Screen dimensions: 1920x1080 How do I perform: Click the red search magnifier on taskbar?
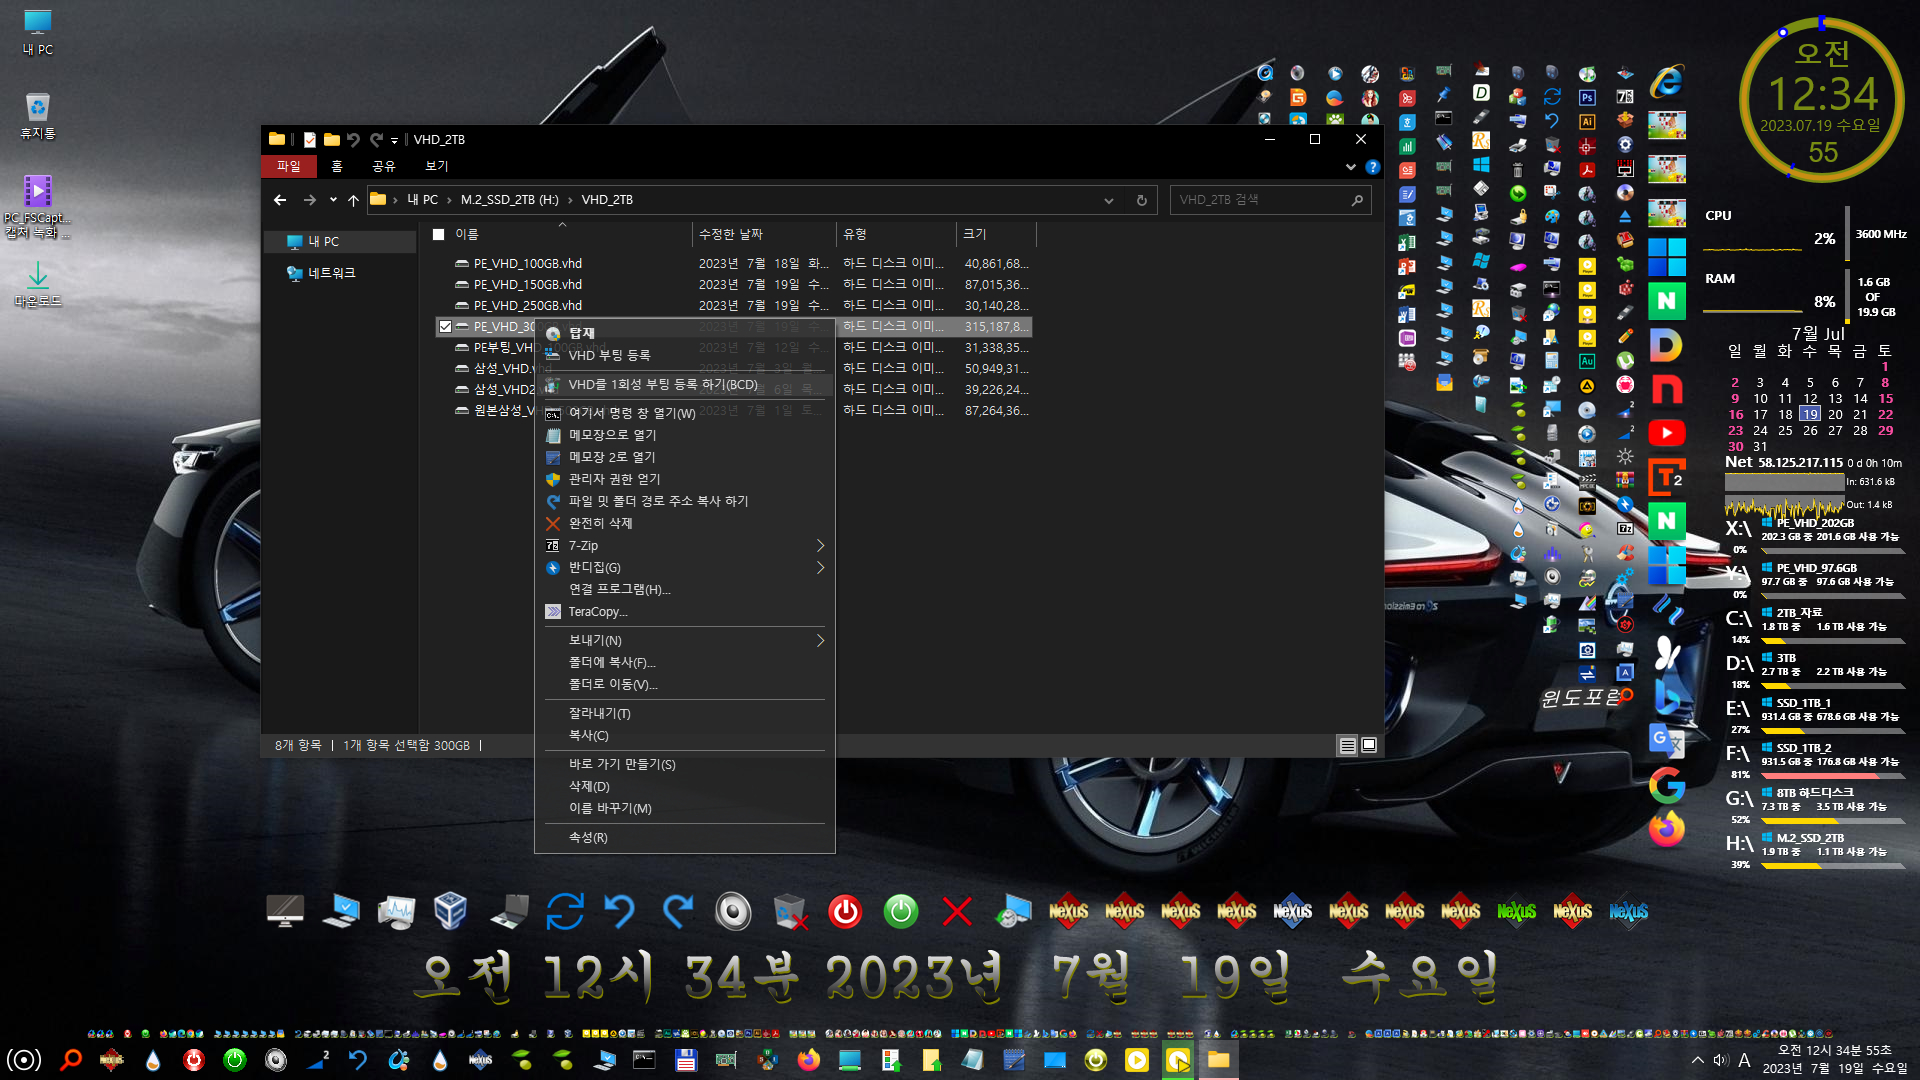tap(70, 1060)
